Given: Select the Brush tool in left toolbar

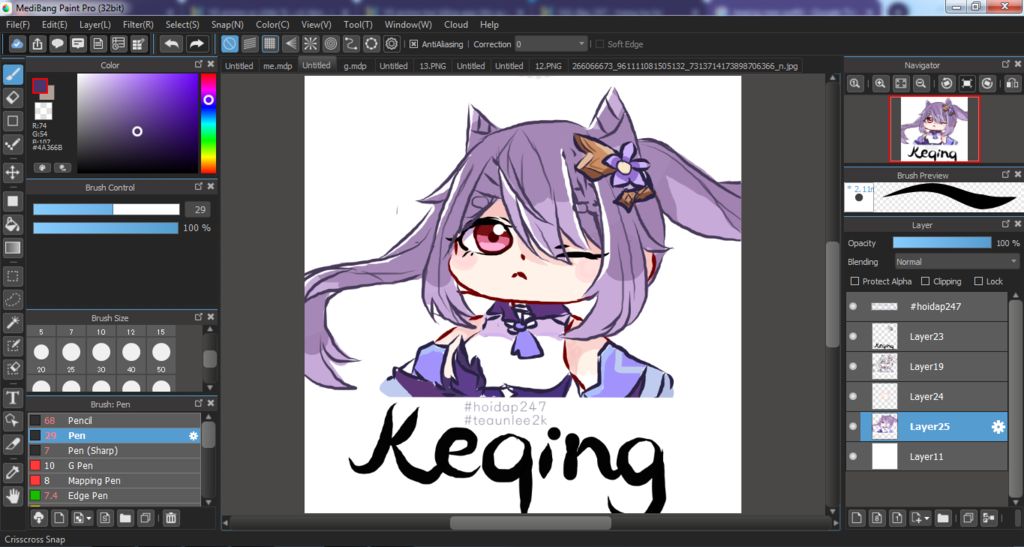Looking at the screenshot, I should click(x=12, y=74).
